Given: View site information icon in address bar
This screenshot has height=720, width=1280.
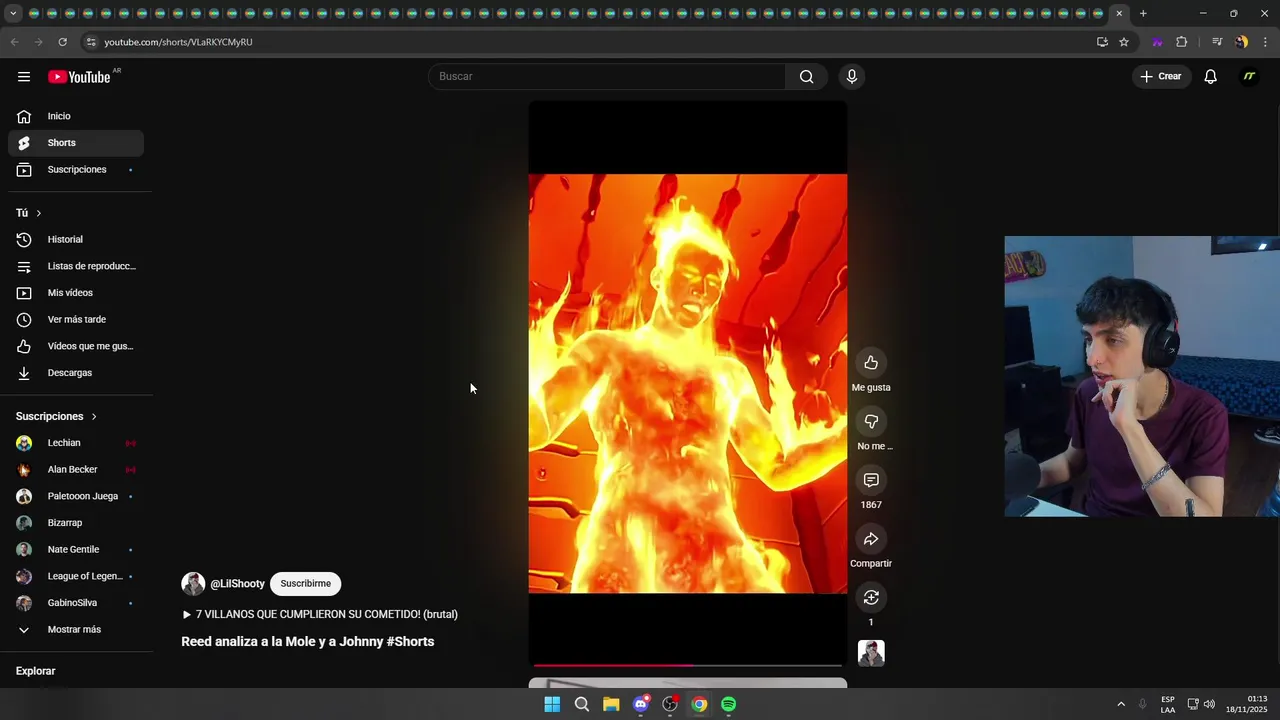Looking at the screenshot, I should (91, 42).
